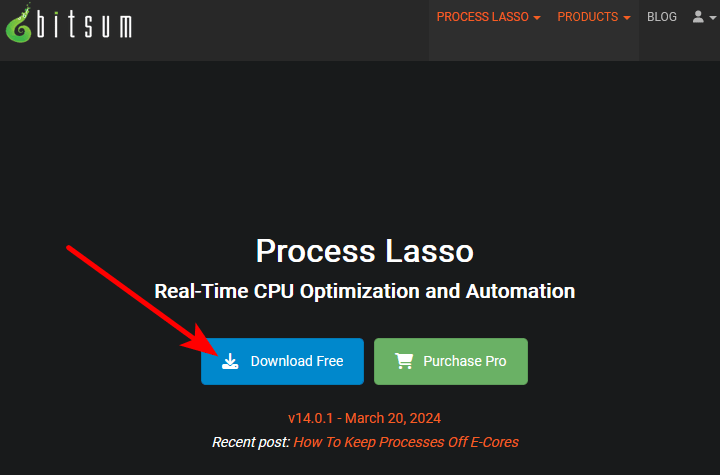Click the Bitsum wordmark text
The width and height of the screenshot is (720, 475).
pyautogui.click(x=85, y=24)
